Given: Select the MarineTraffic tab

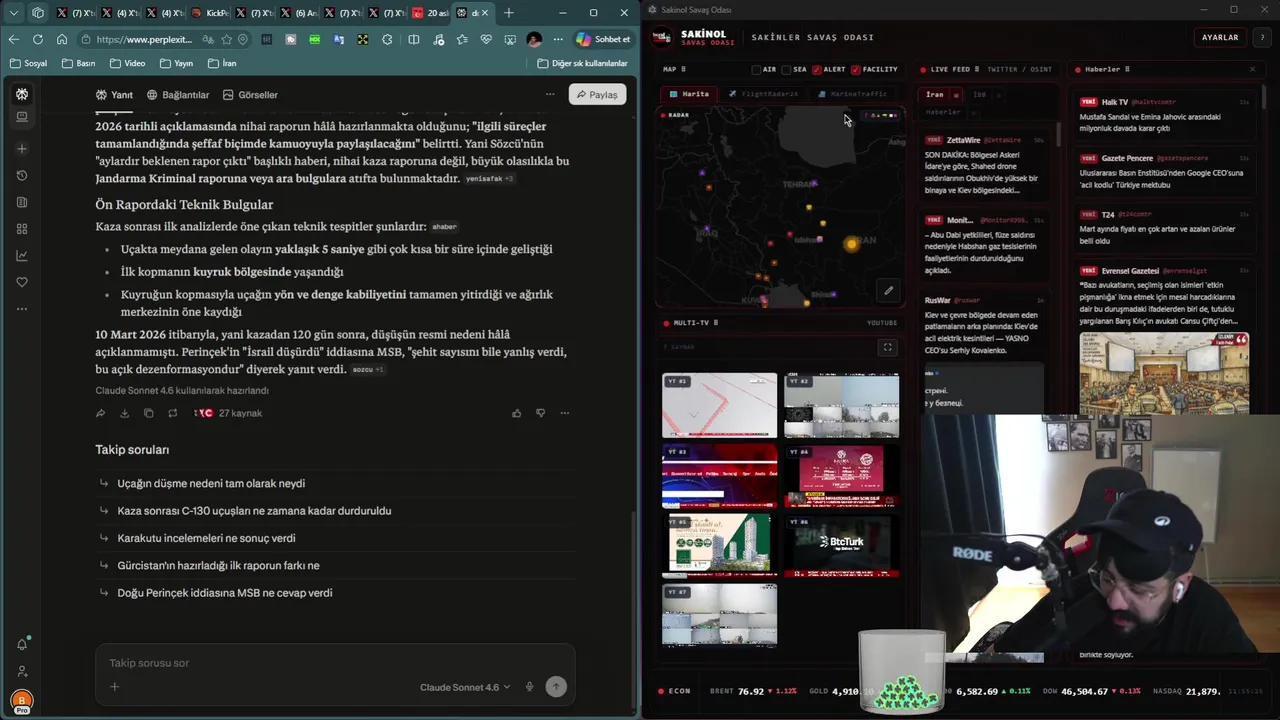Looking at the screenshot, I should click(852, 94).
